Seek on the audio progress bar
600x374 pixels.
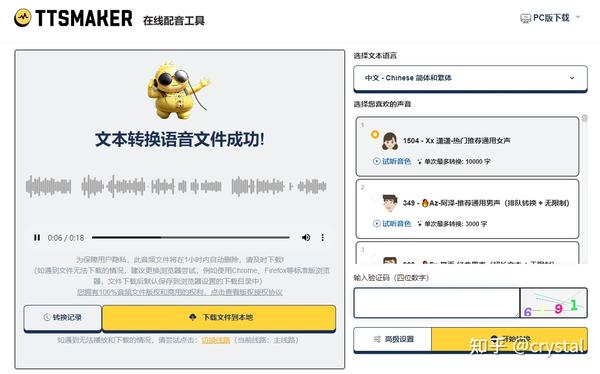pyautogui.click(x=191, y=237)
